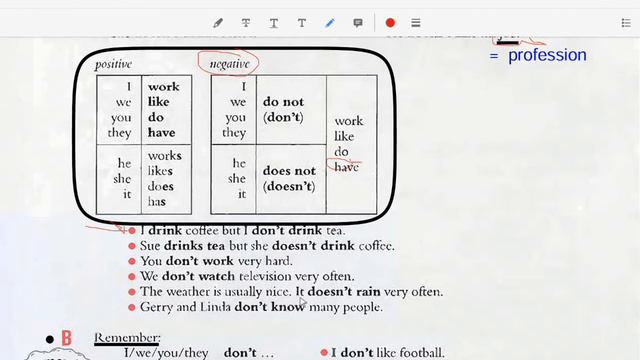Open the line thickness menu
640x360 pixels.
click(x=416, y=23)
